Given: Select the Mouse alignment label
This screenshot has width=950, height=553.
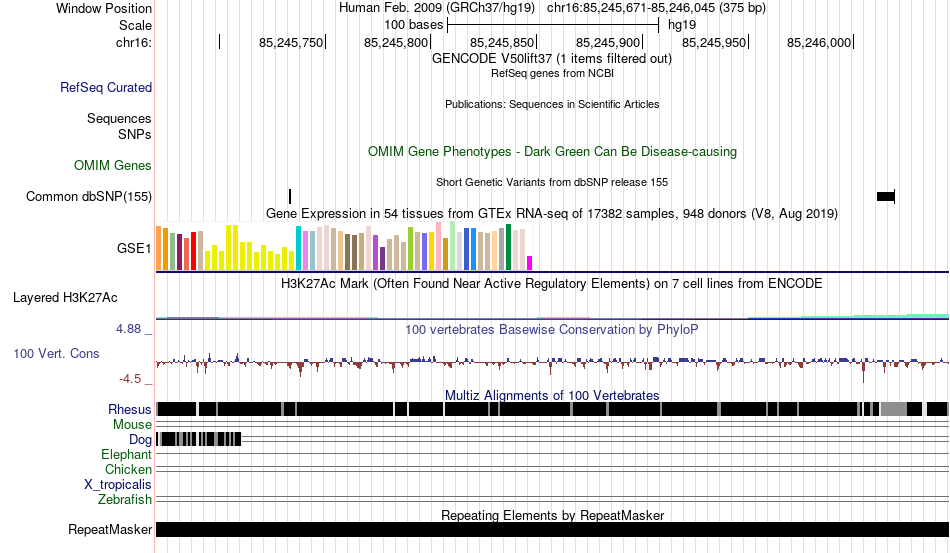Looking at the screenshot, I should pyautogui.click(x=132, y=425).
